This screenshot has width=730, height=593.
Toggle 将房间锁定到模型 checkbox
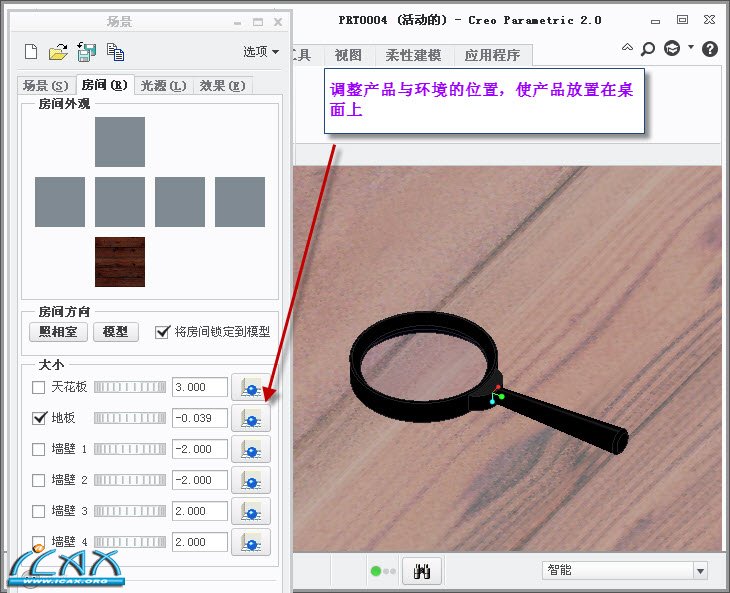(162, 332)
